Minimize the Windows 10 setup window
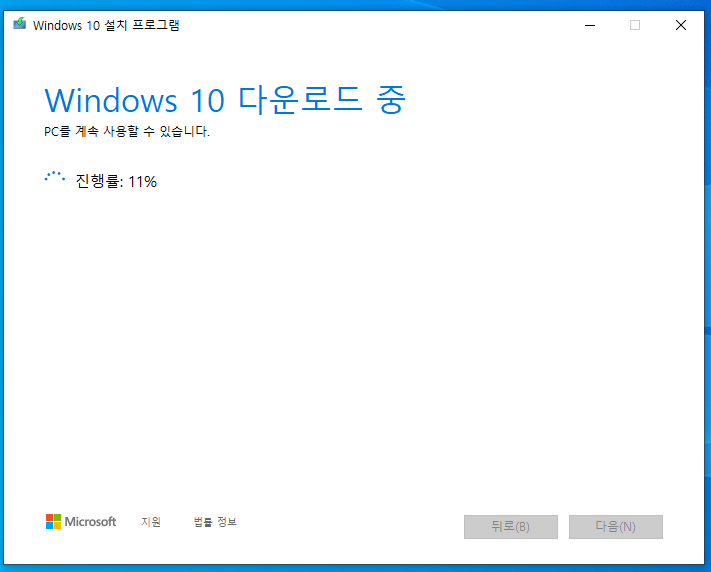 click(x=590, y=25)
